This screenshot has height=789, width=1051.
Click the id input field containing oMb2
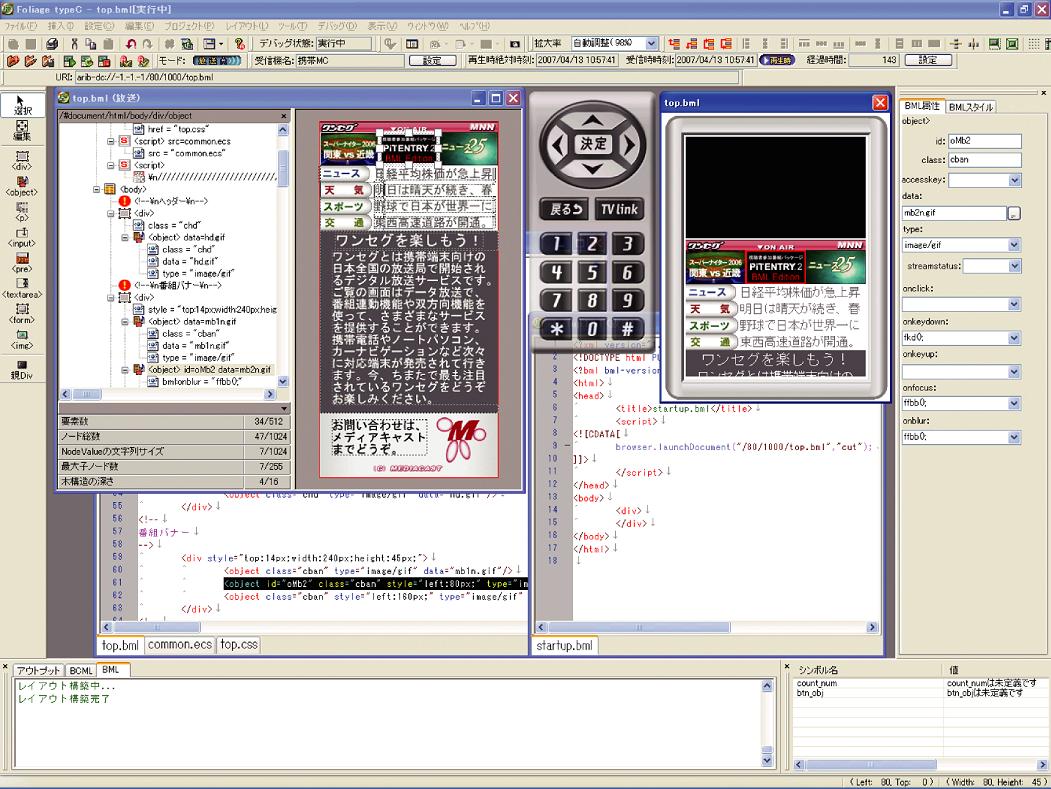click(985, 142)
